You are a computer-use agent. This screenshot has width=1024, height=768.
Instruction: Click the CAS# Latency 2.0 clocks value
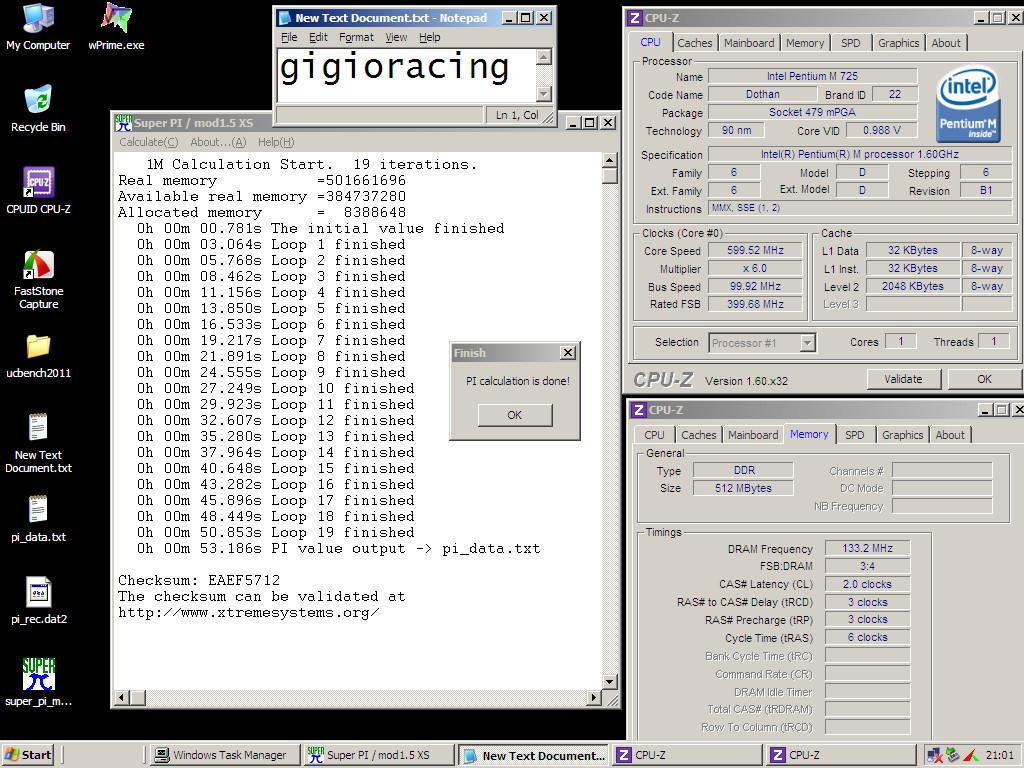coord(867,584)
